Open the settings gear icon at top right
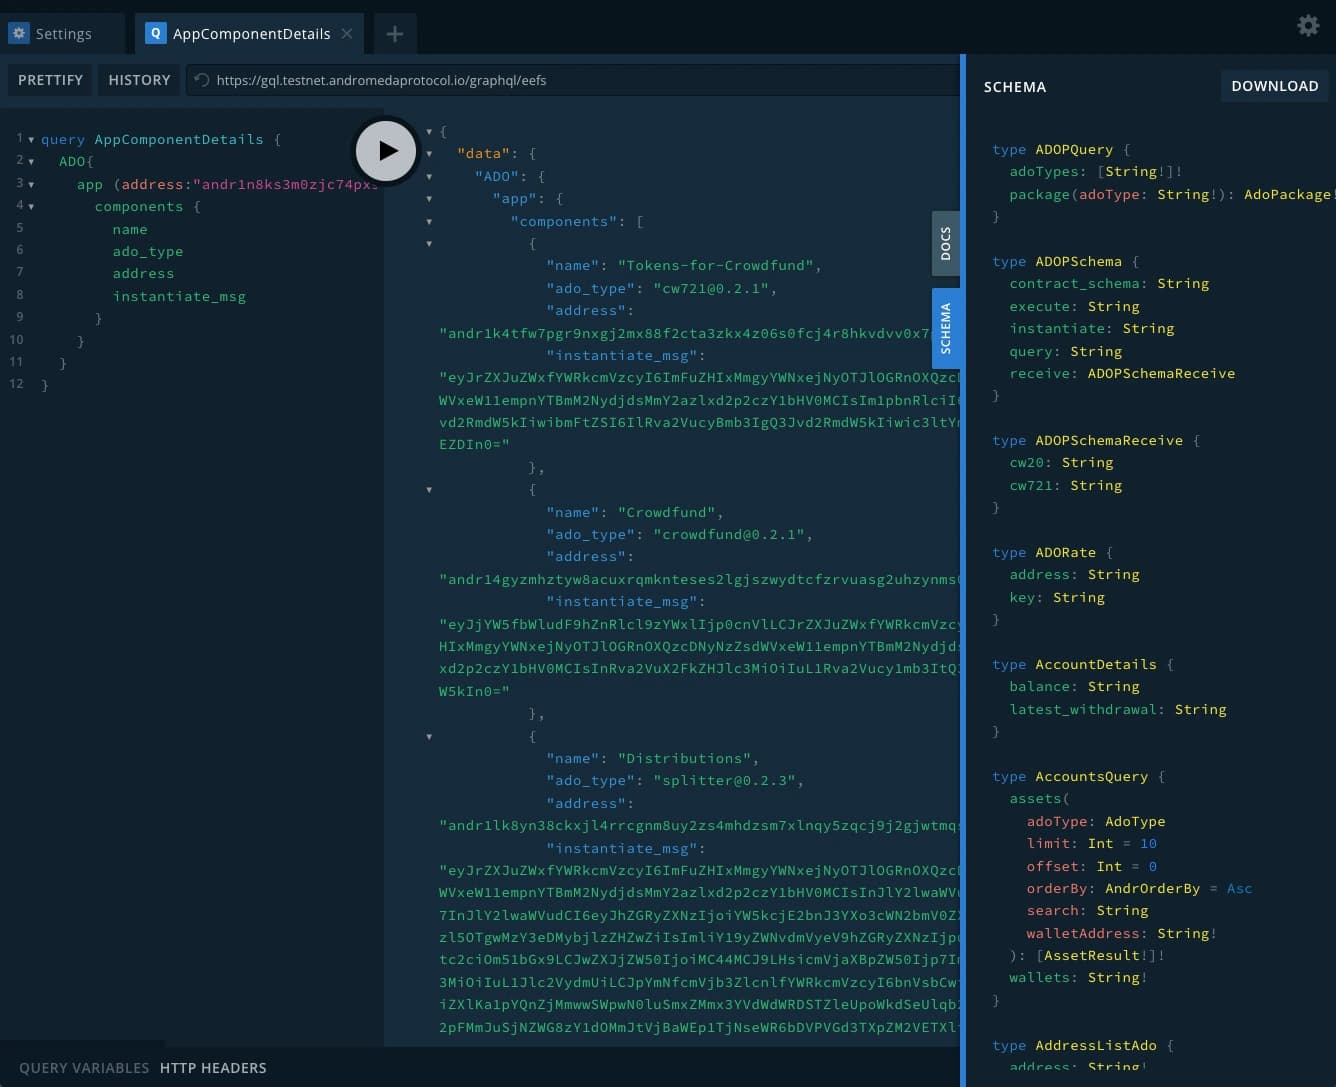This screenshot has width=1336, height=1087. 1308,26
